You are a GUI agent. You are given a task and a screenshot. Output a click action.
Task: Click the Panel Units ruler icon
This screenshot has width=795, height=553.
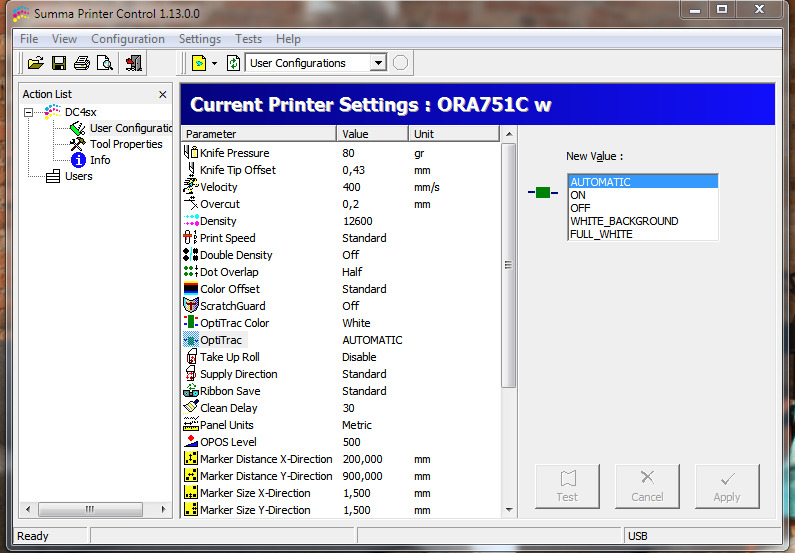pyautogui.click(x=191, y=424)
